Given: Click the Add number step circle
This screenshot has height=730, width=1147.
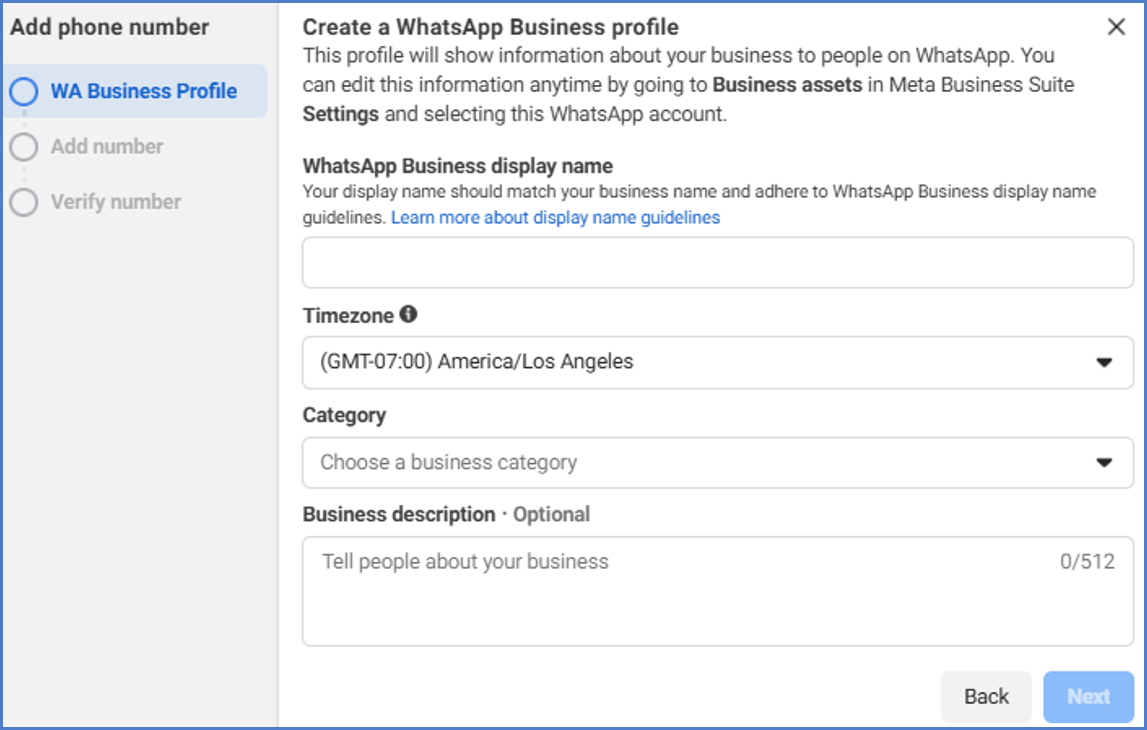Looking at the screenshot, I should 24,147.
